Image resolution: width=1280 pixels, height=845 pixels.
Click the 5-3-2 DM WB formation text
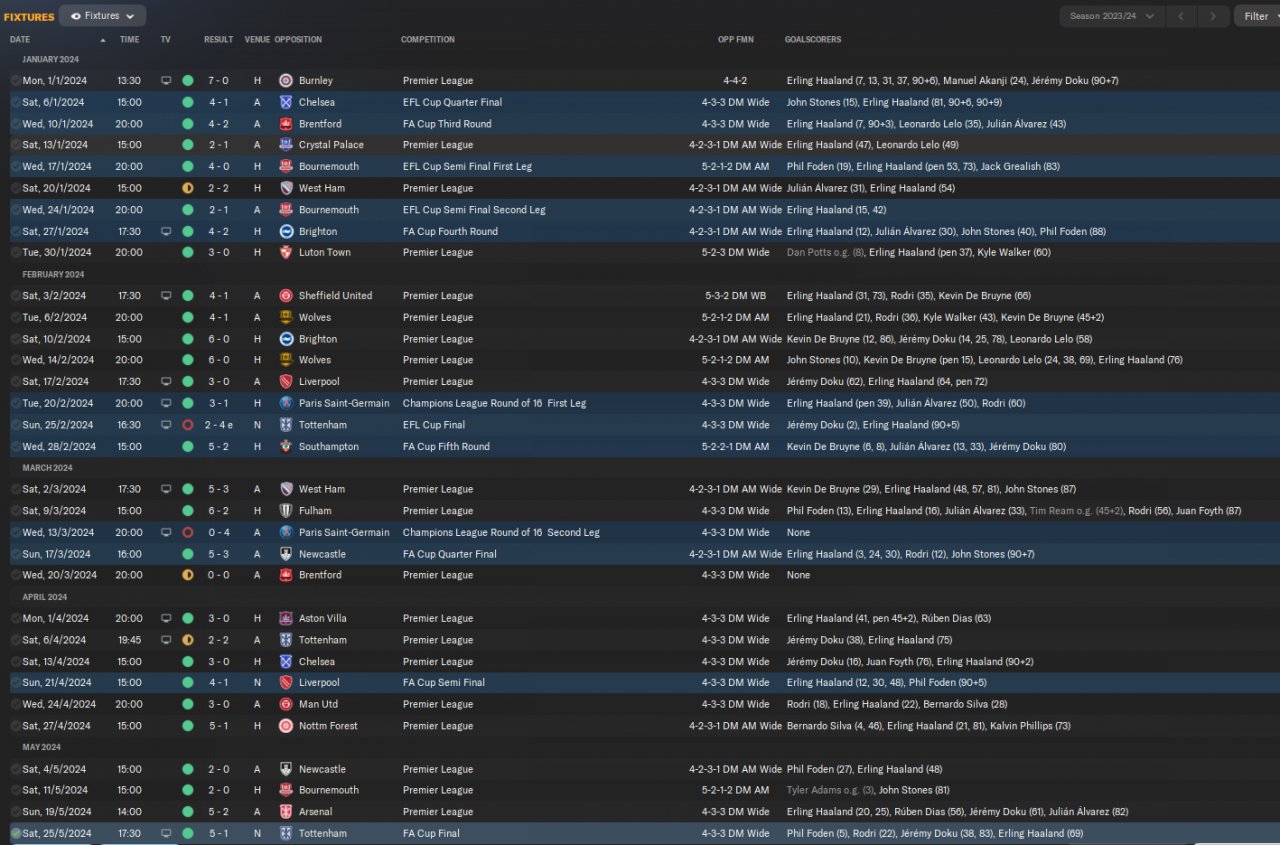point(737,296)
